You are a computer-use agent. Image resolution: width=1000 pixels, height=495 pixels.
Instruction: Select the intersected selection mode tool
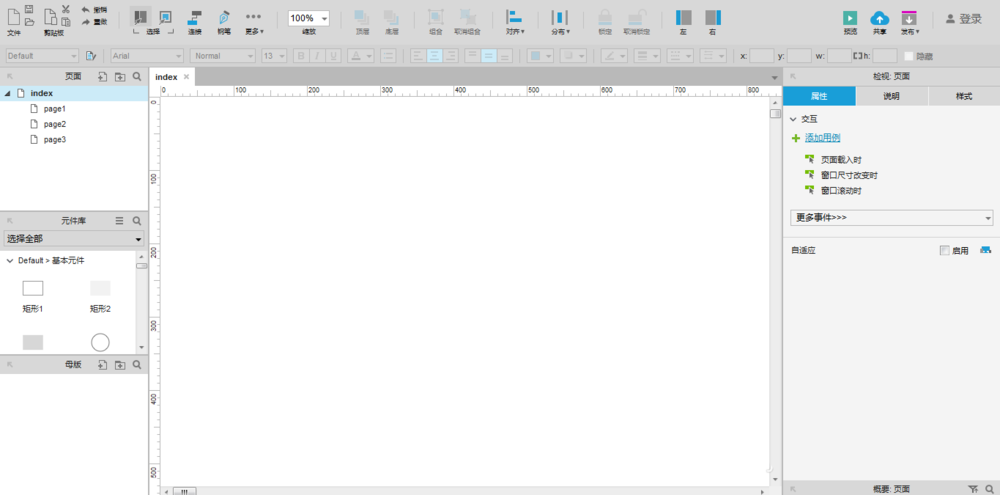click(x=140, y=17)
